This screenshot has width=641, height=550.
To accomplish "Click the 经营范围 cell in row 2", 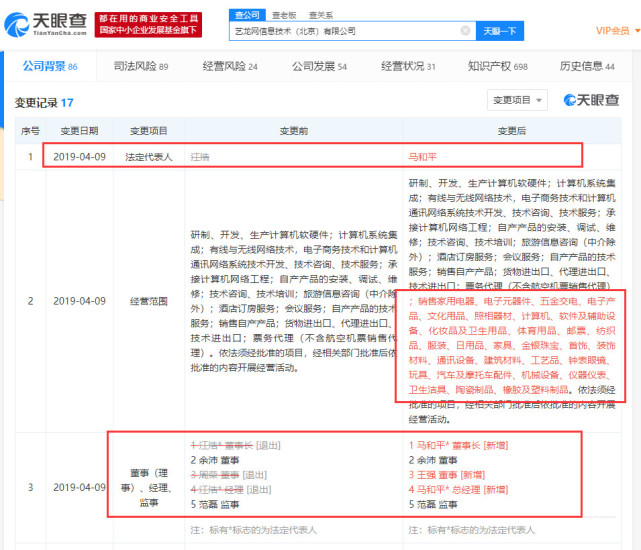I will coord(148,301).
